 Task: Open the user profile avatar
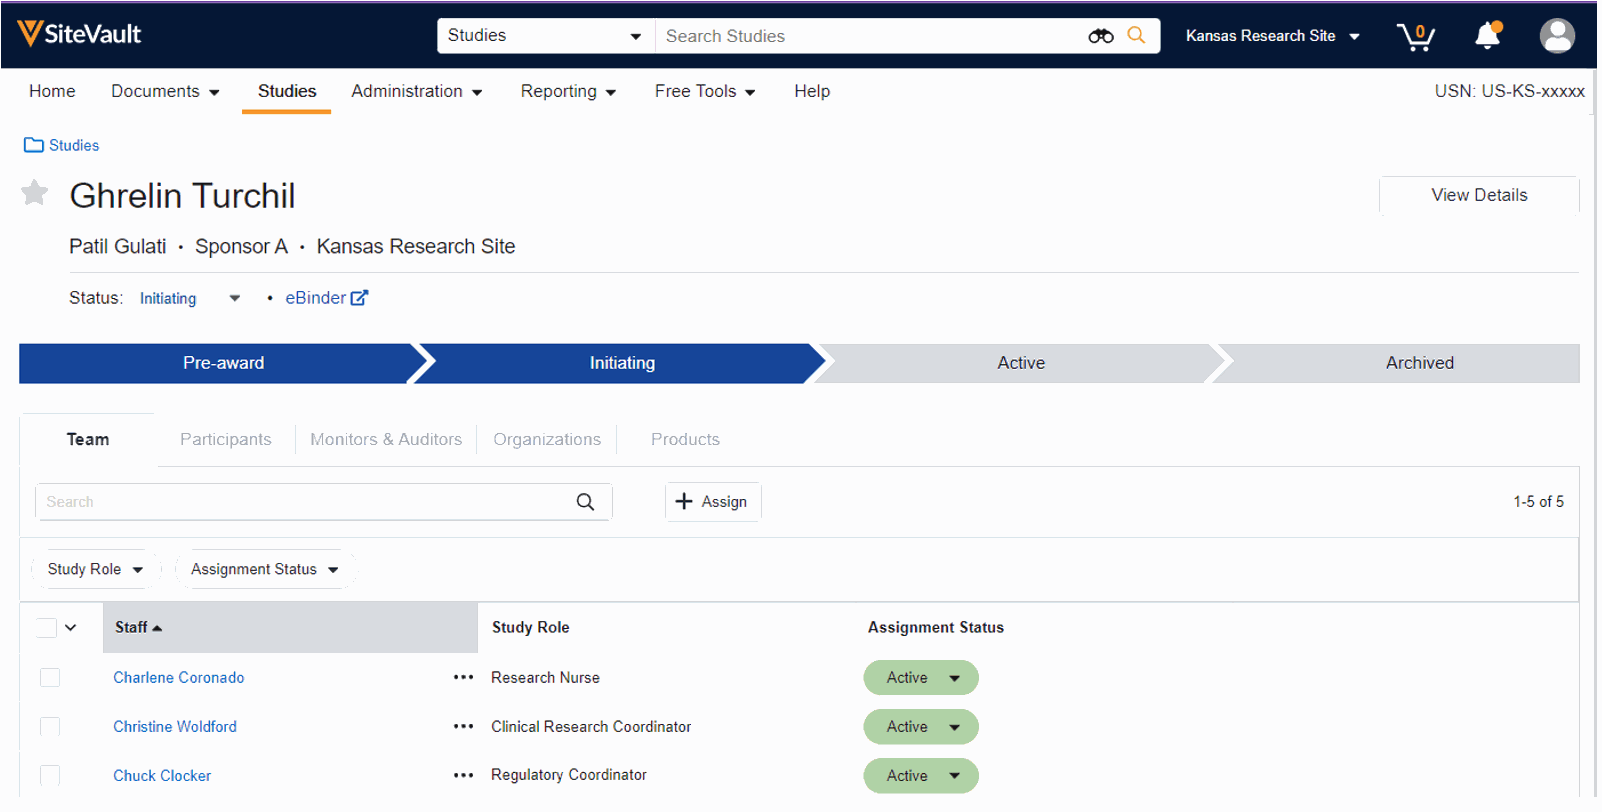pos(1556,36)
